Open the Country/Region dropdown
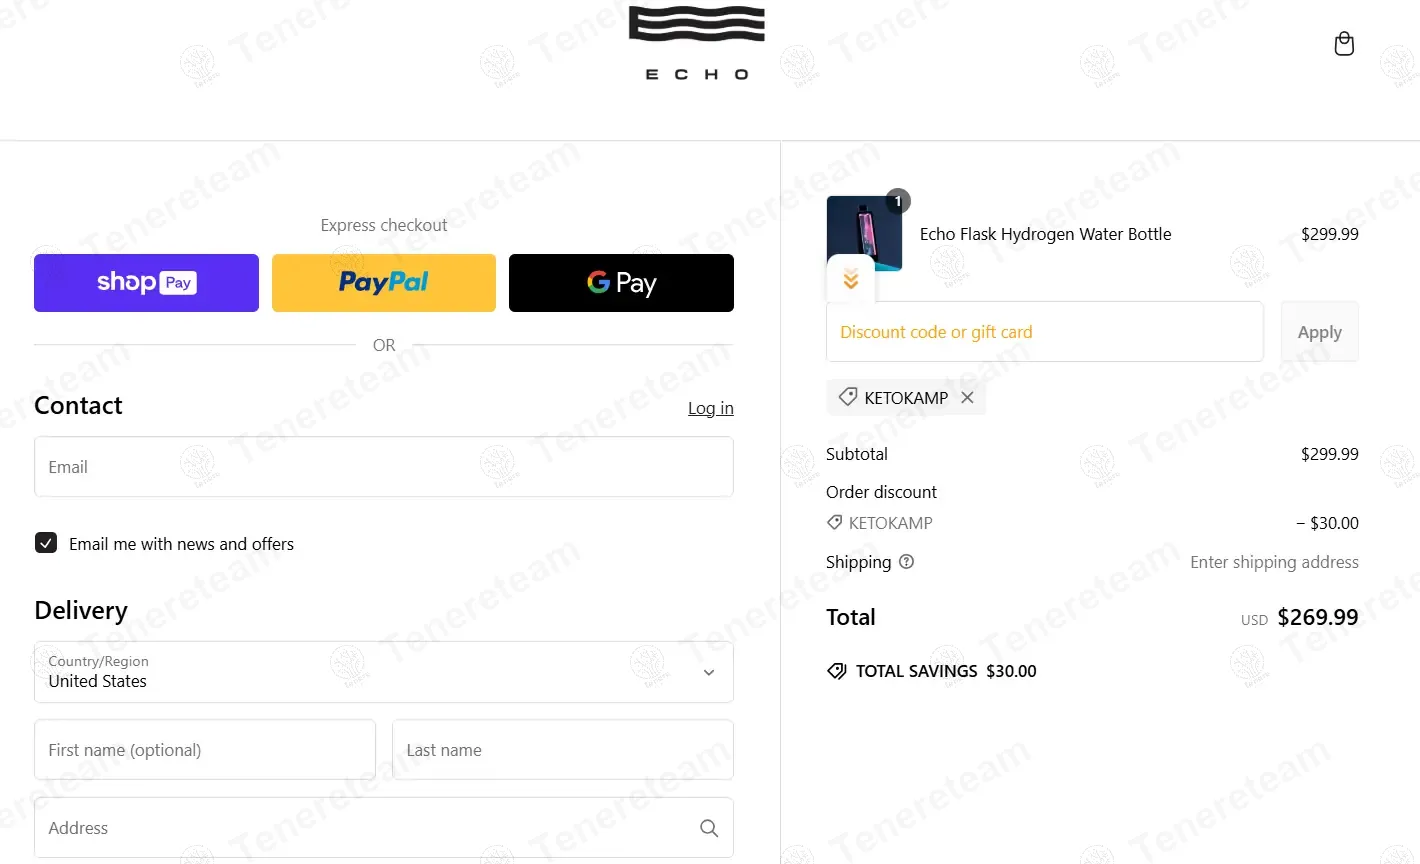The image size is (1420, 864). tap(384, 672)
